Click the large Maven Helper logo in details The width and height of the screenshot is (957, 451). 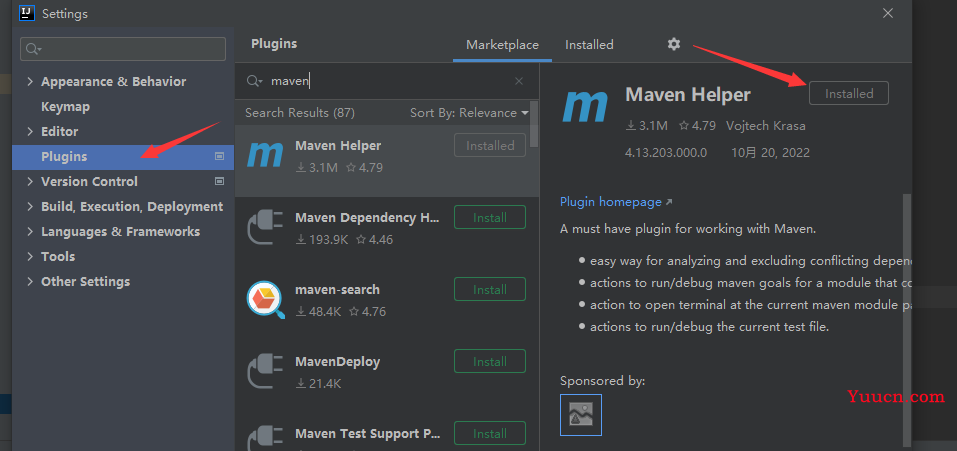(585, 107)
